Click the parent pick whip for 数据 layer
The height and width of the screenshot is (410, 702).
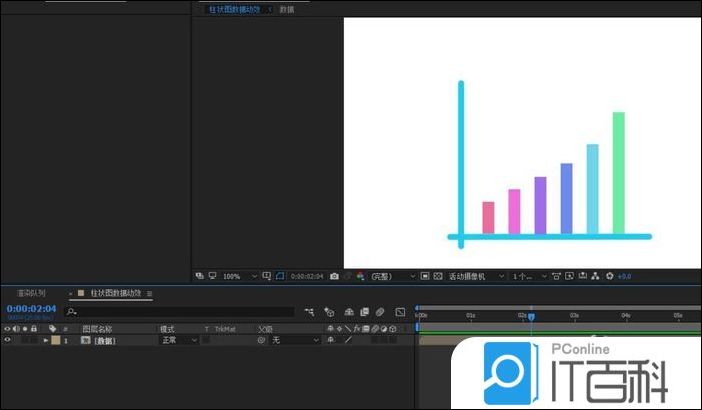(x=261, y=341)
